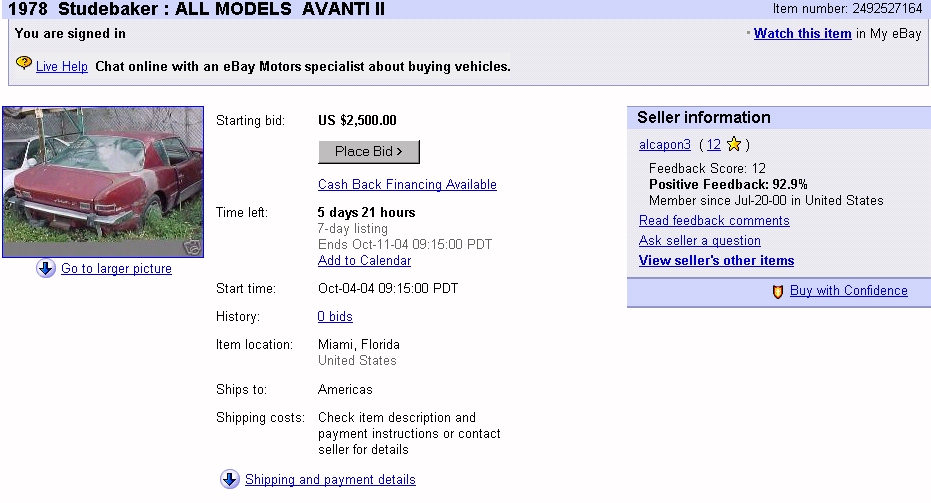Click arrow icon beside Shipping and payment details
931x503 pixels.
tap(230, 479)
